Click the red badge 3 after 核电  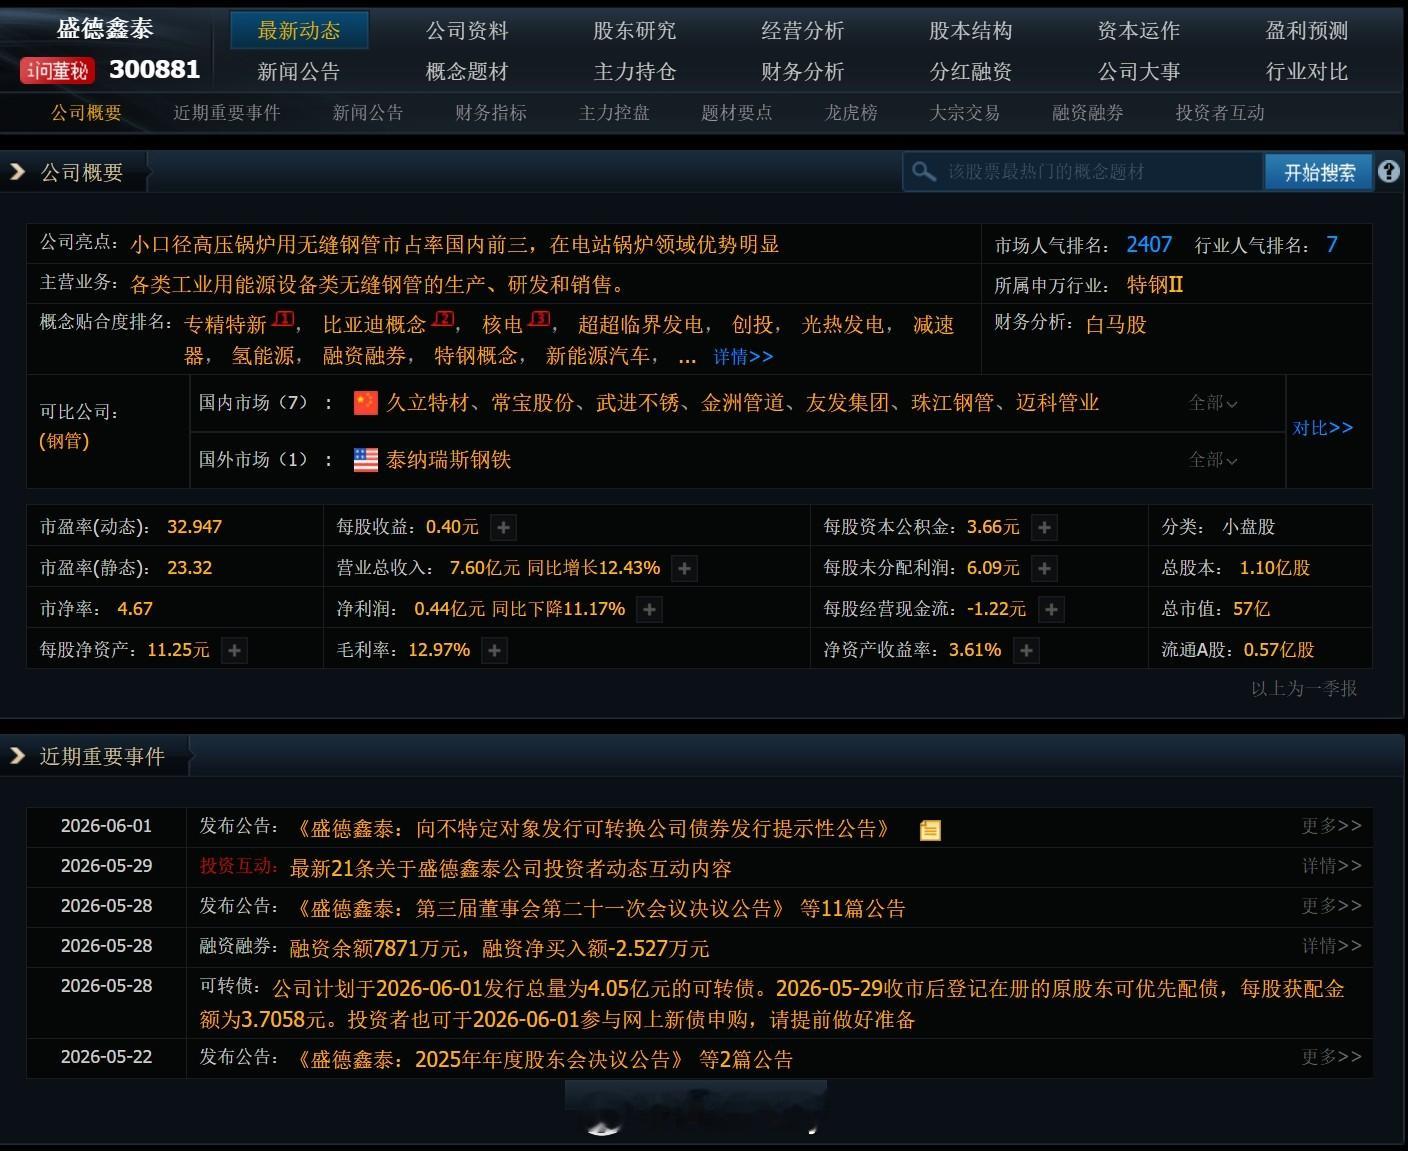(x=540, y=319)
